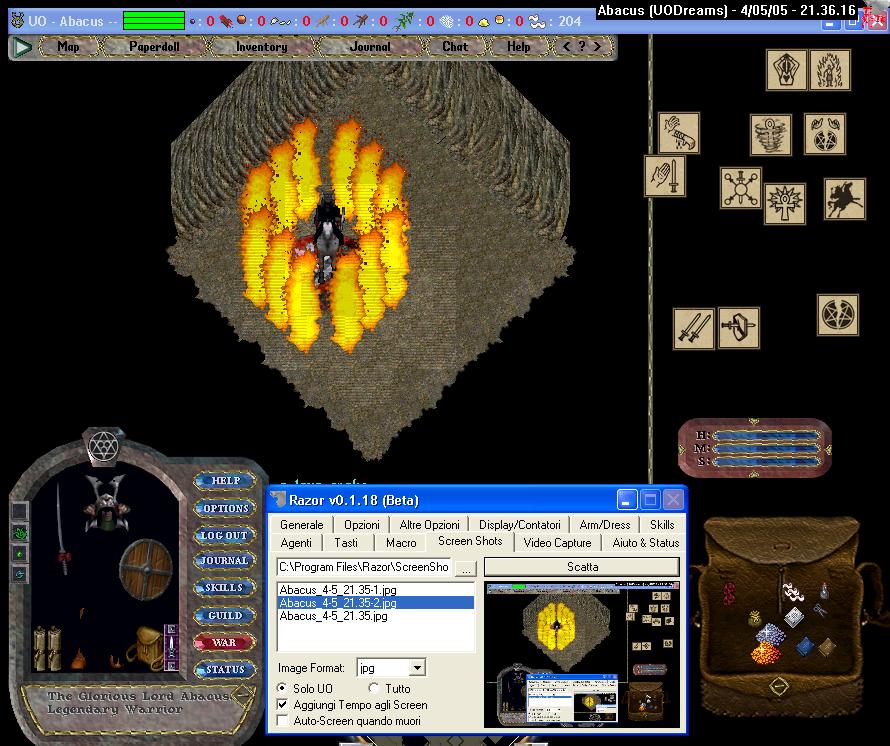Click the blue spellbook in the backpack
The height and width of the screenshot is (746, 890).
[805, 646]
